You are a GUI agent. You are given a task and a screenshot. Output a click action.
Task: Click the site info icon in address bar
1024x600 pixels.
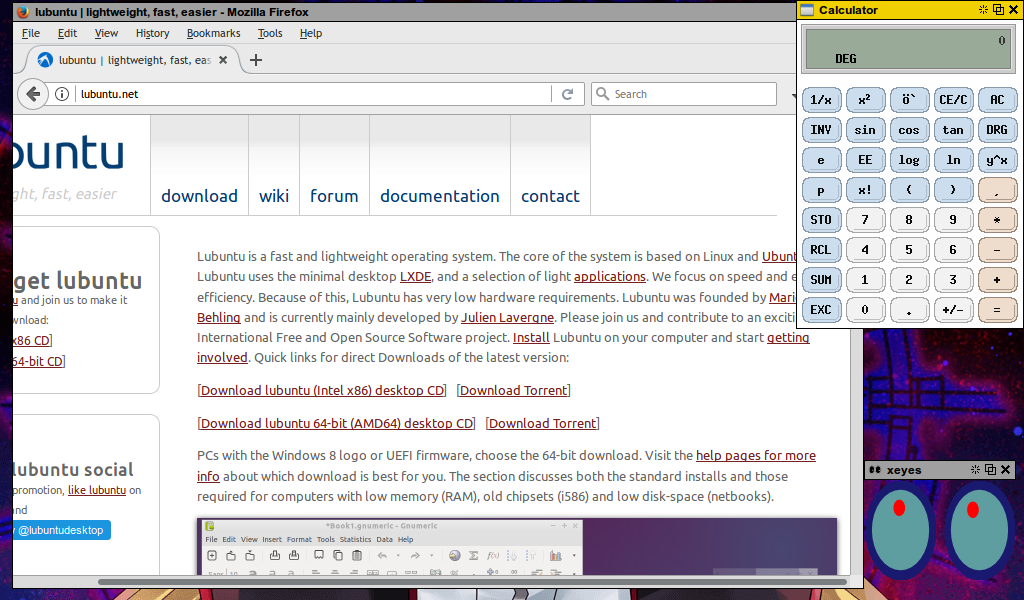coord(62,94)
